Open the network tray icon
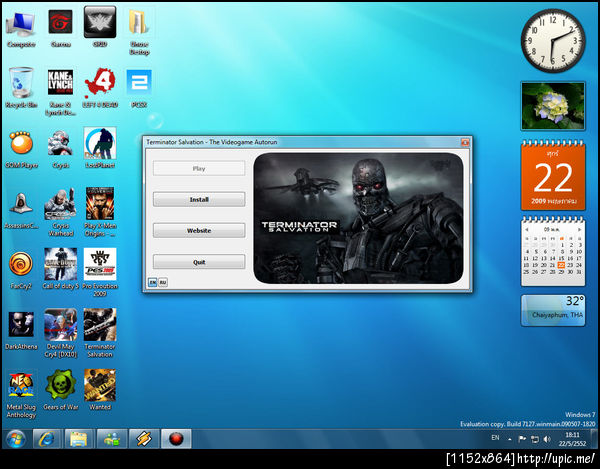600x469 pixels. (535, 440)
